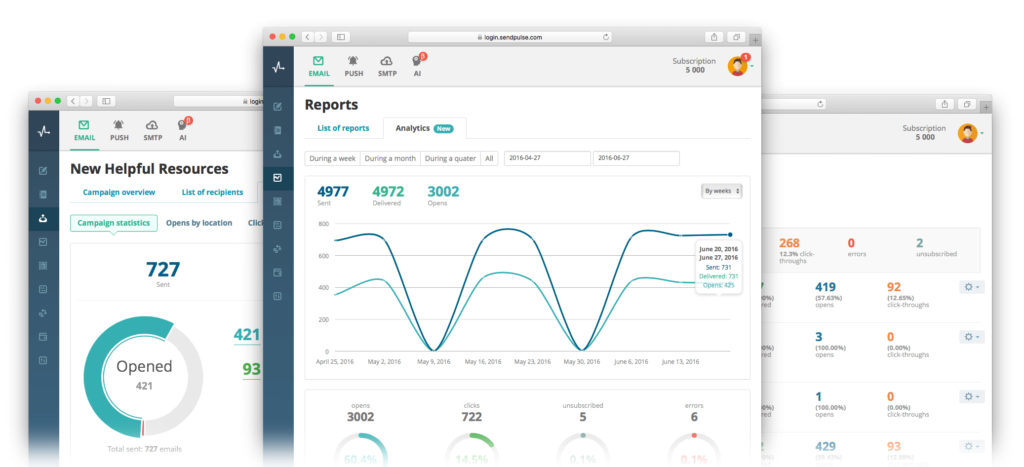The image size is (1024, 467).
Task: Open gear dropdown in 3 opens row
Action: pyautogui.click(x=971, y=337)
